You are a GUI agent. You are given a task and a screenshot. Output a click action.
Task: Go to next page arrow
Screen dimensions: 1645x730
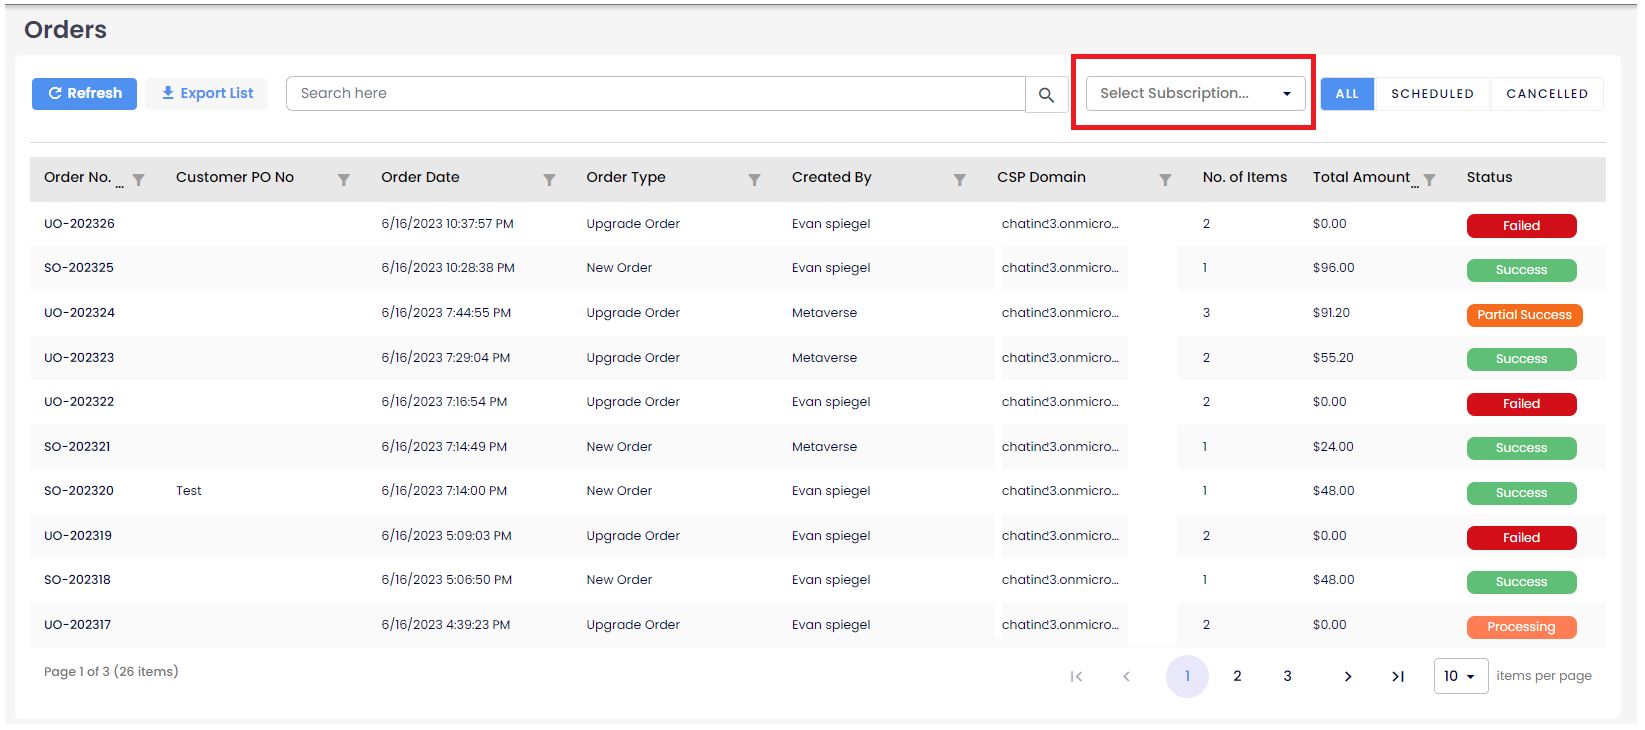1348,677
